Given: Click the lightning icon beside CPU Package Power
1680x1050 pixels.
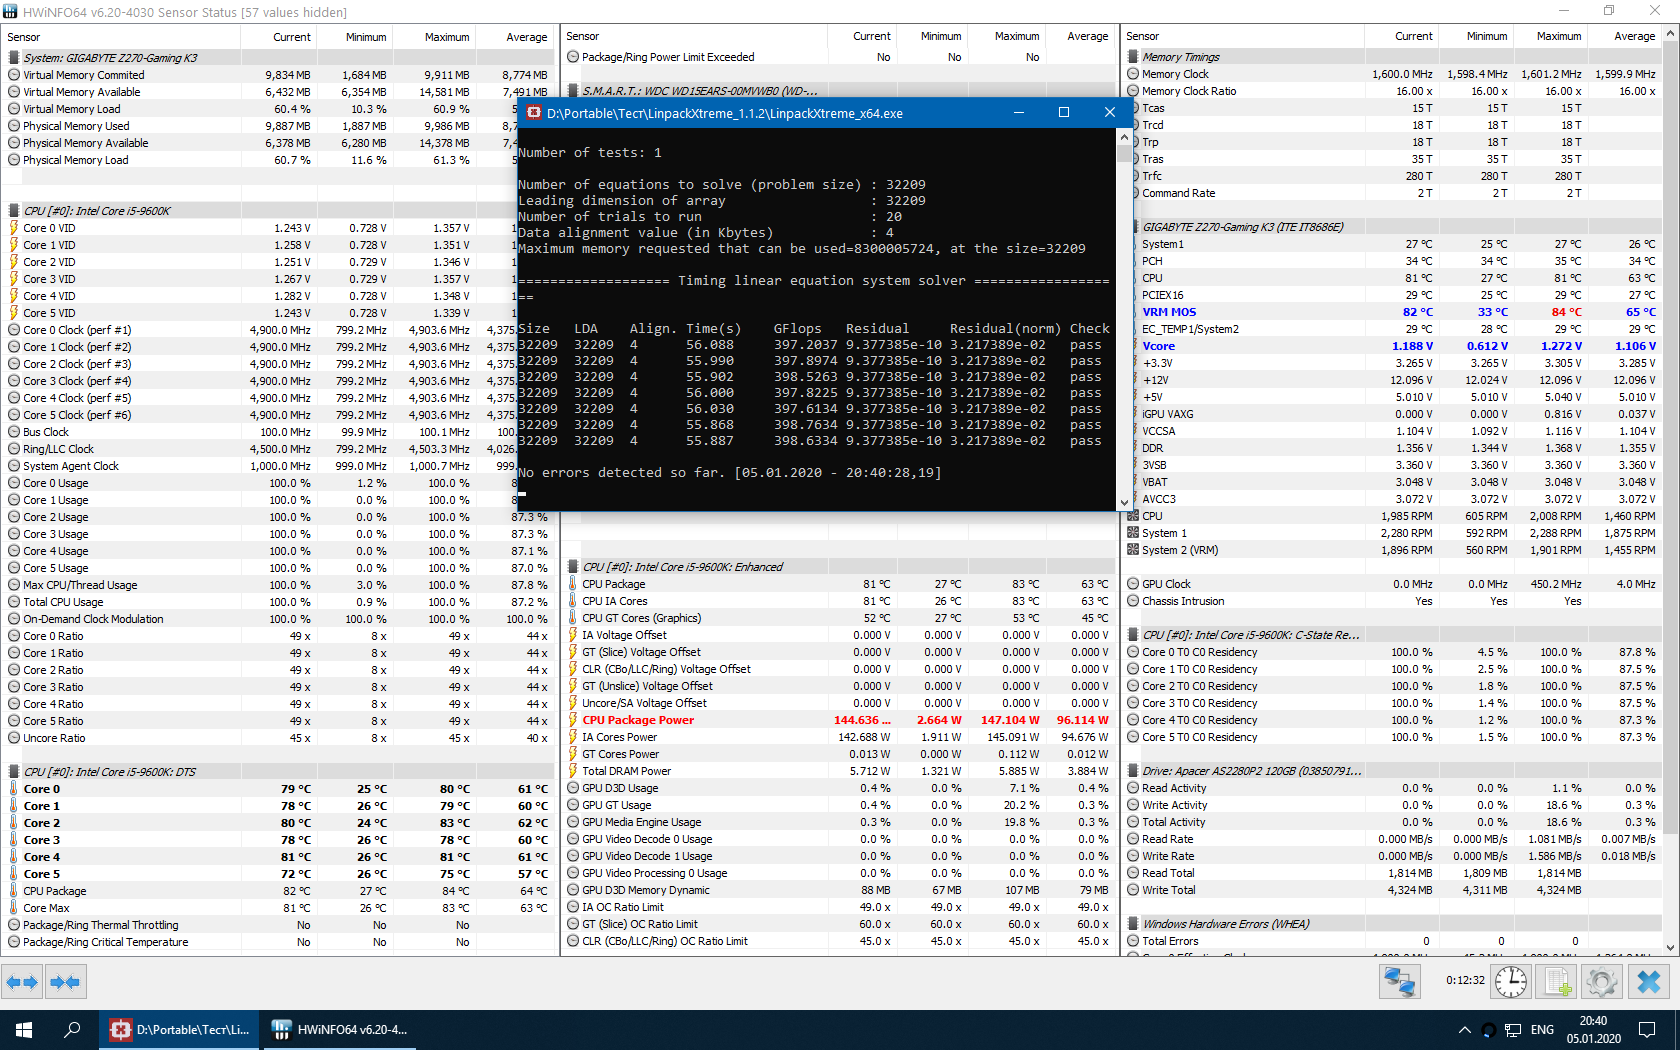Looking at the screenshot, I should tap(573, 720).
